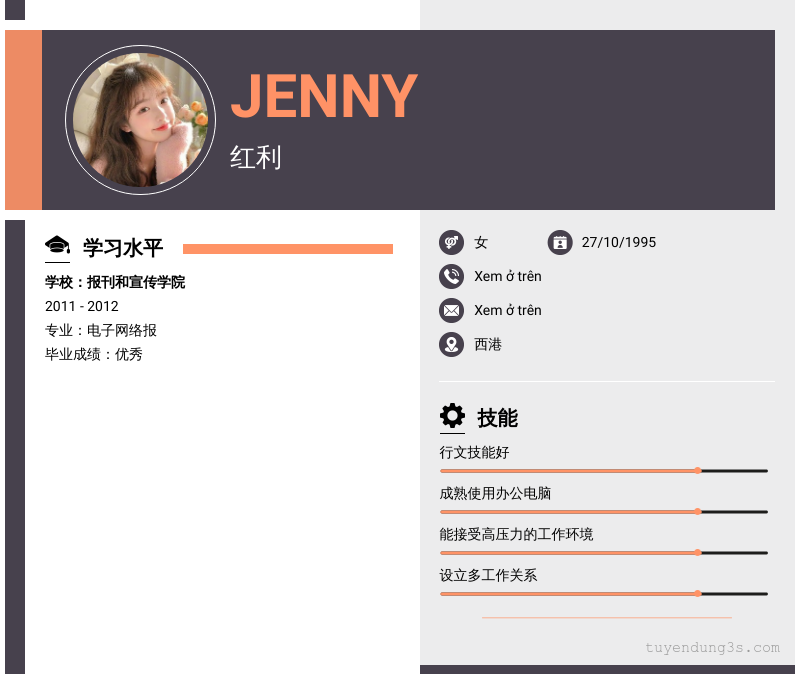This screenshot has height=674, width=800.
Task: Click the 技能 section heading
Action: tap(497, 418)
